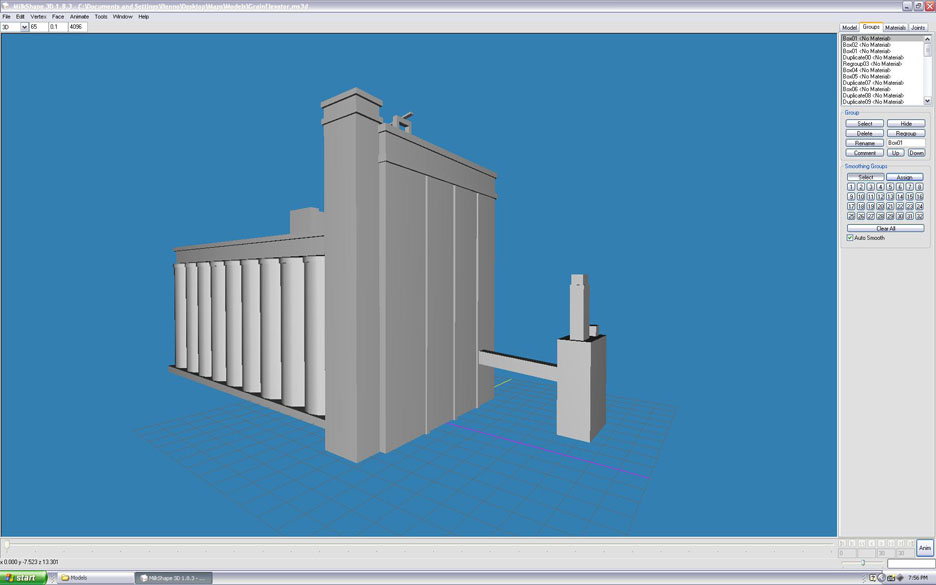
Task: Click the animation timeline slider handle
Action: 7,544
